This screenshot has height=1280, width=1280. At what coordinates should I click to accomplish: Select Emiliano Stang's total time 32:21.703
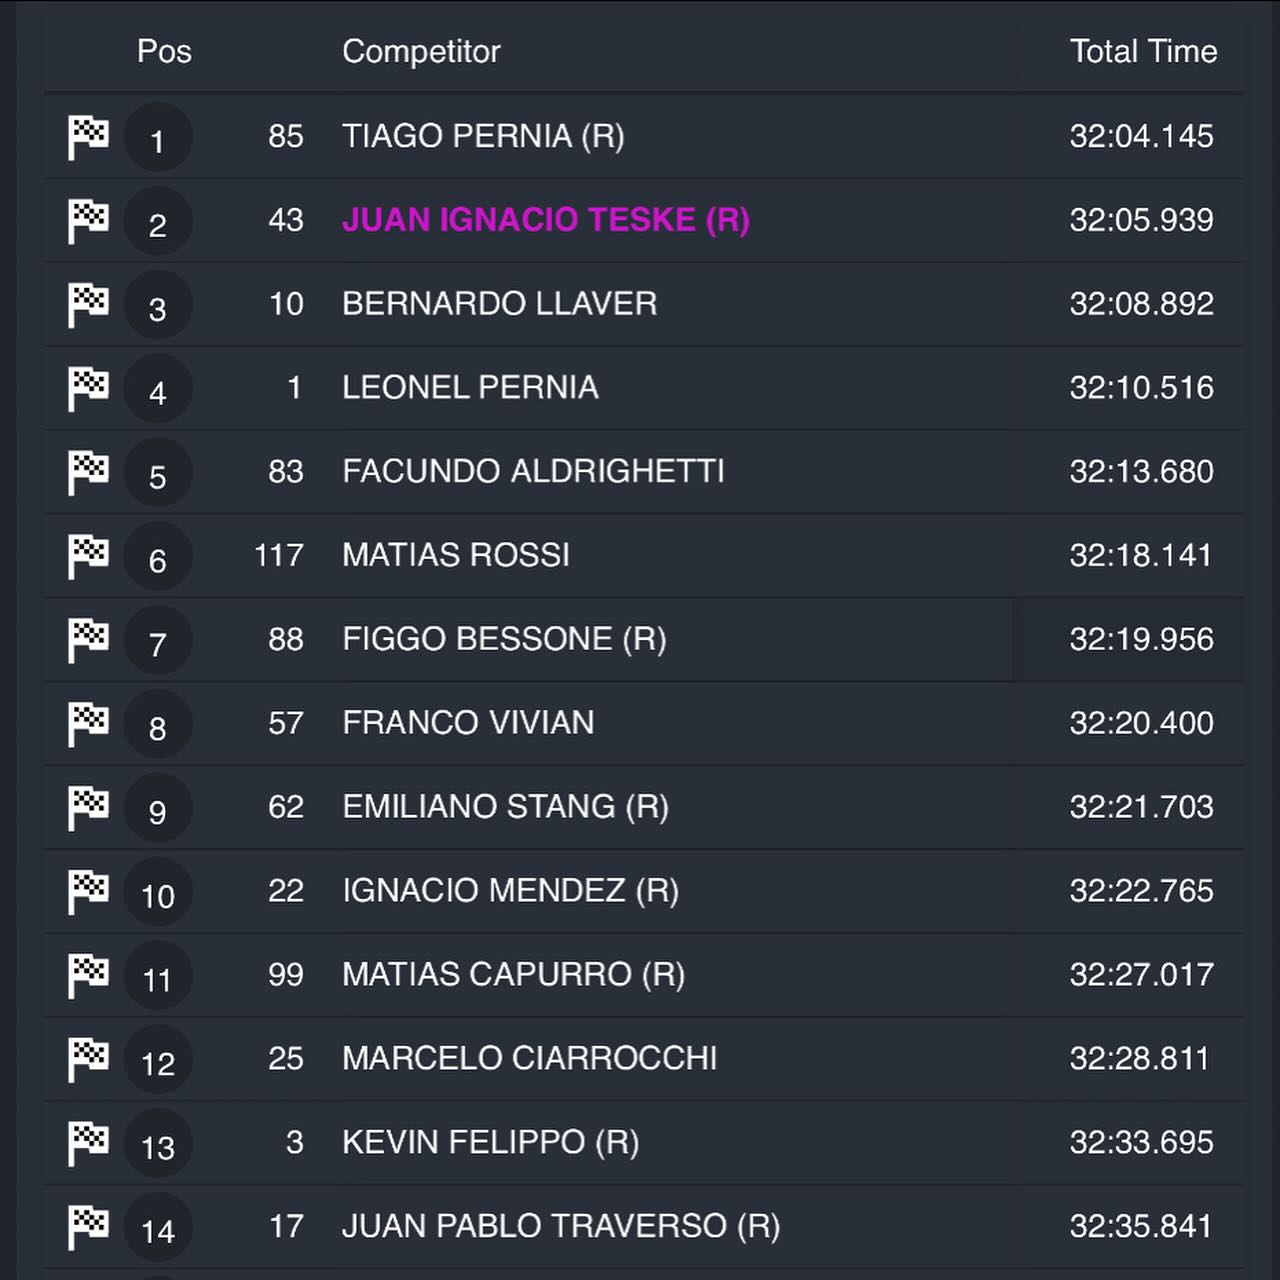1141,806
